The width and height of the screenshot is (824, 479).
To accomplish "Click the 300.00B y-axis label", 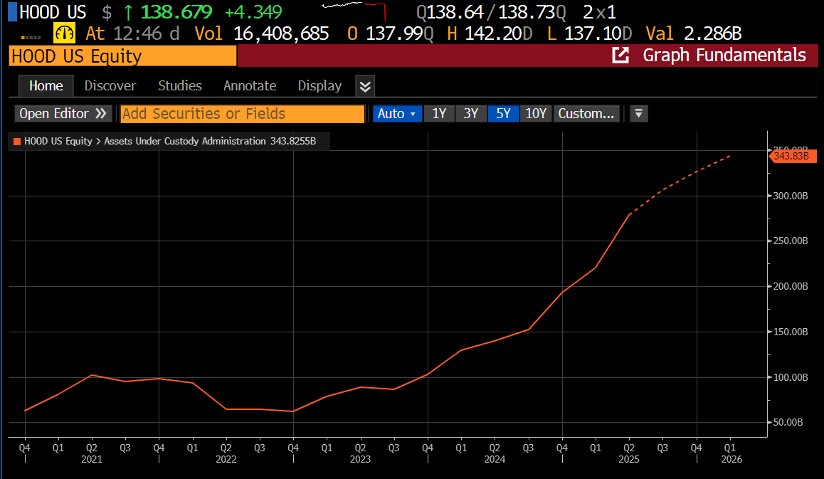I will pos(790,196).
